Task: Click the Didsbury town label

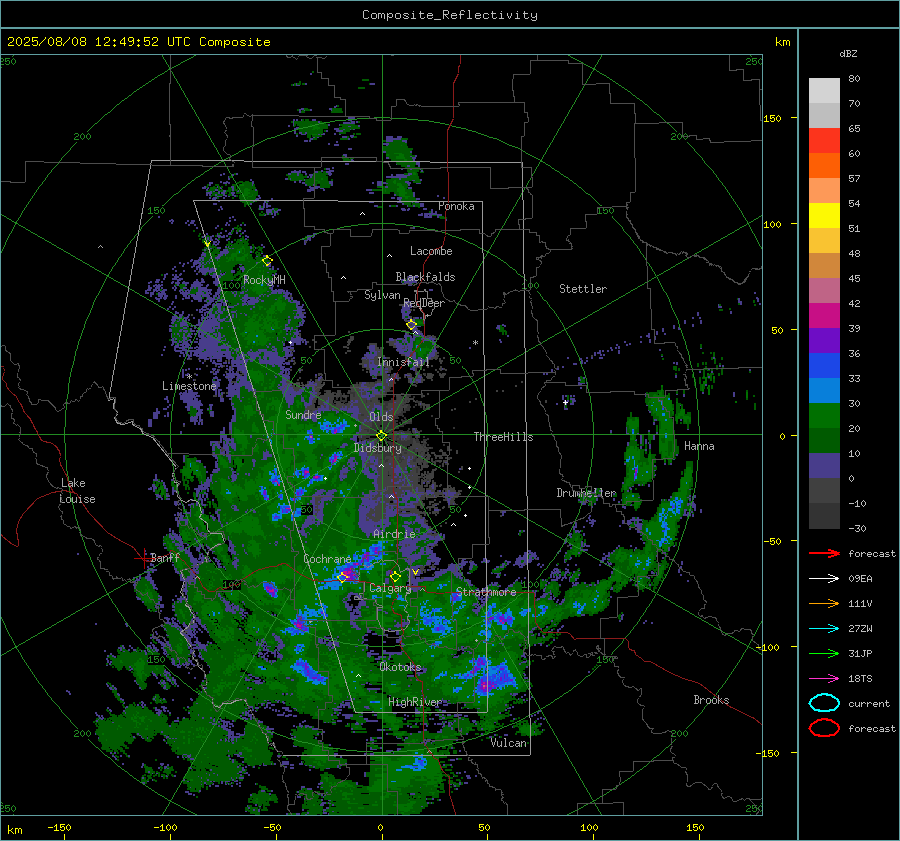Action: click(x=378, y=448)
